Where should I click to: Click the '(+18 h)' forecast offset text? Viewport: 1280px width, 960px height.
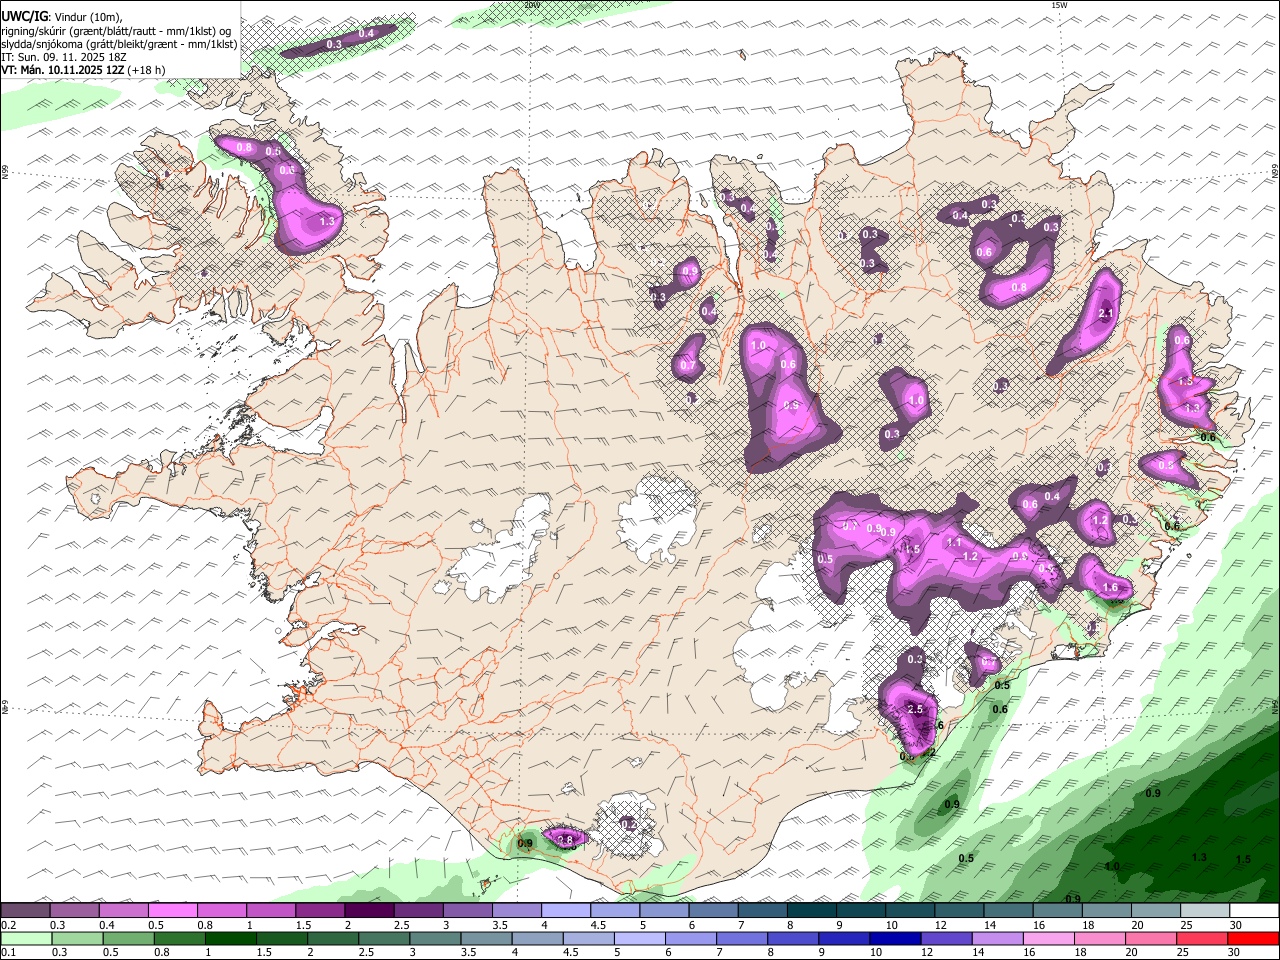tap(146, 70)
